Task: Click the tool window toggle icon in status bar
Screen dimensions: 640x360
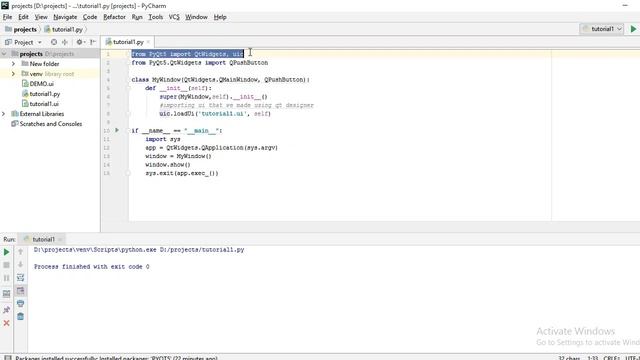Action: pyautogui.click(x=8, y=358)
